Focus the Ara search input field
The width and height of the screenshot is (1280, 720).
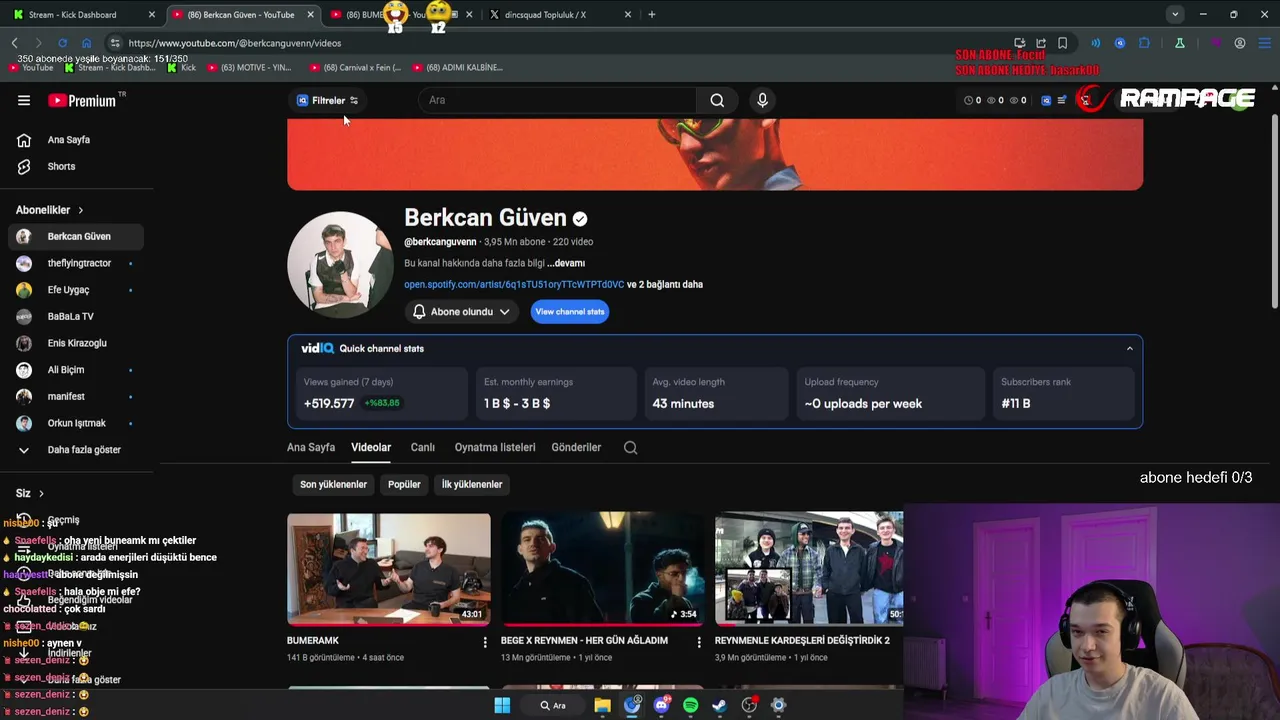(x=558, y=100)
